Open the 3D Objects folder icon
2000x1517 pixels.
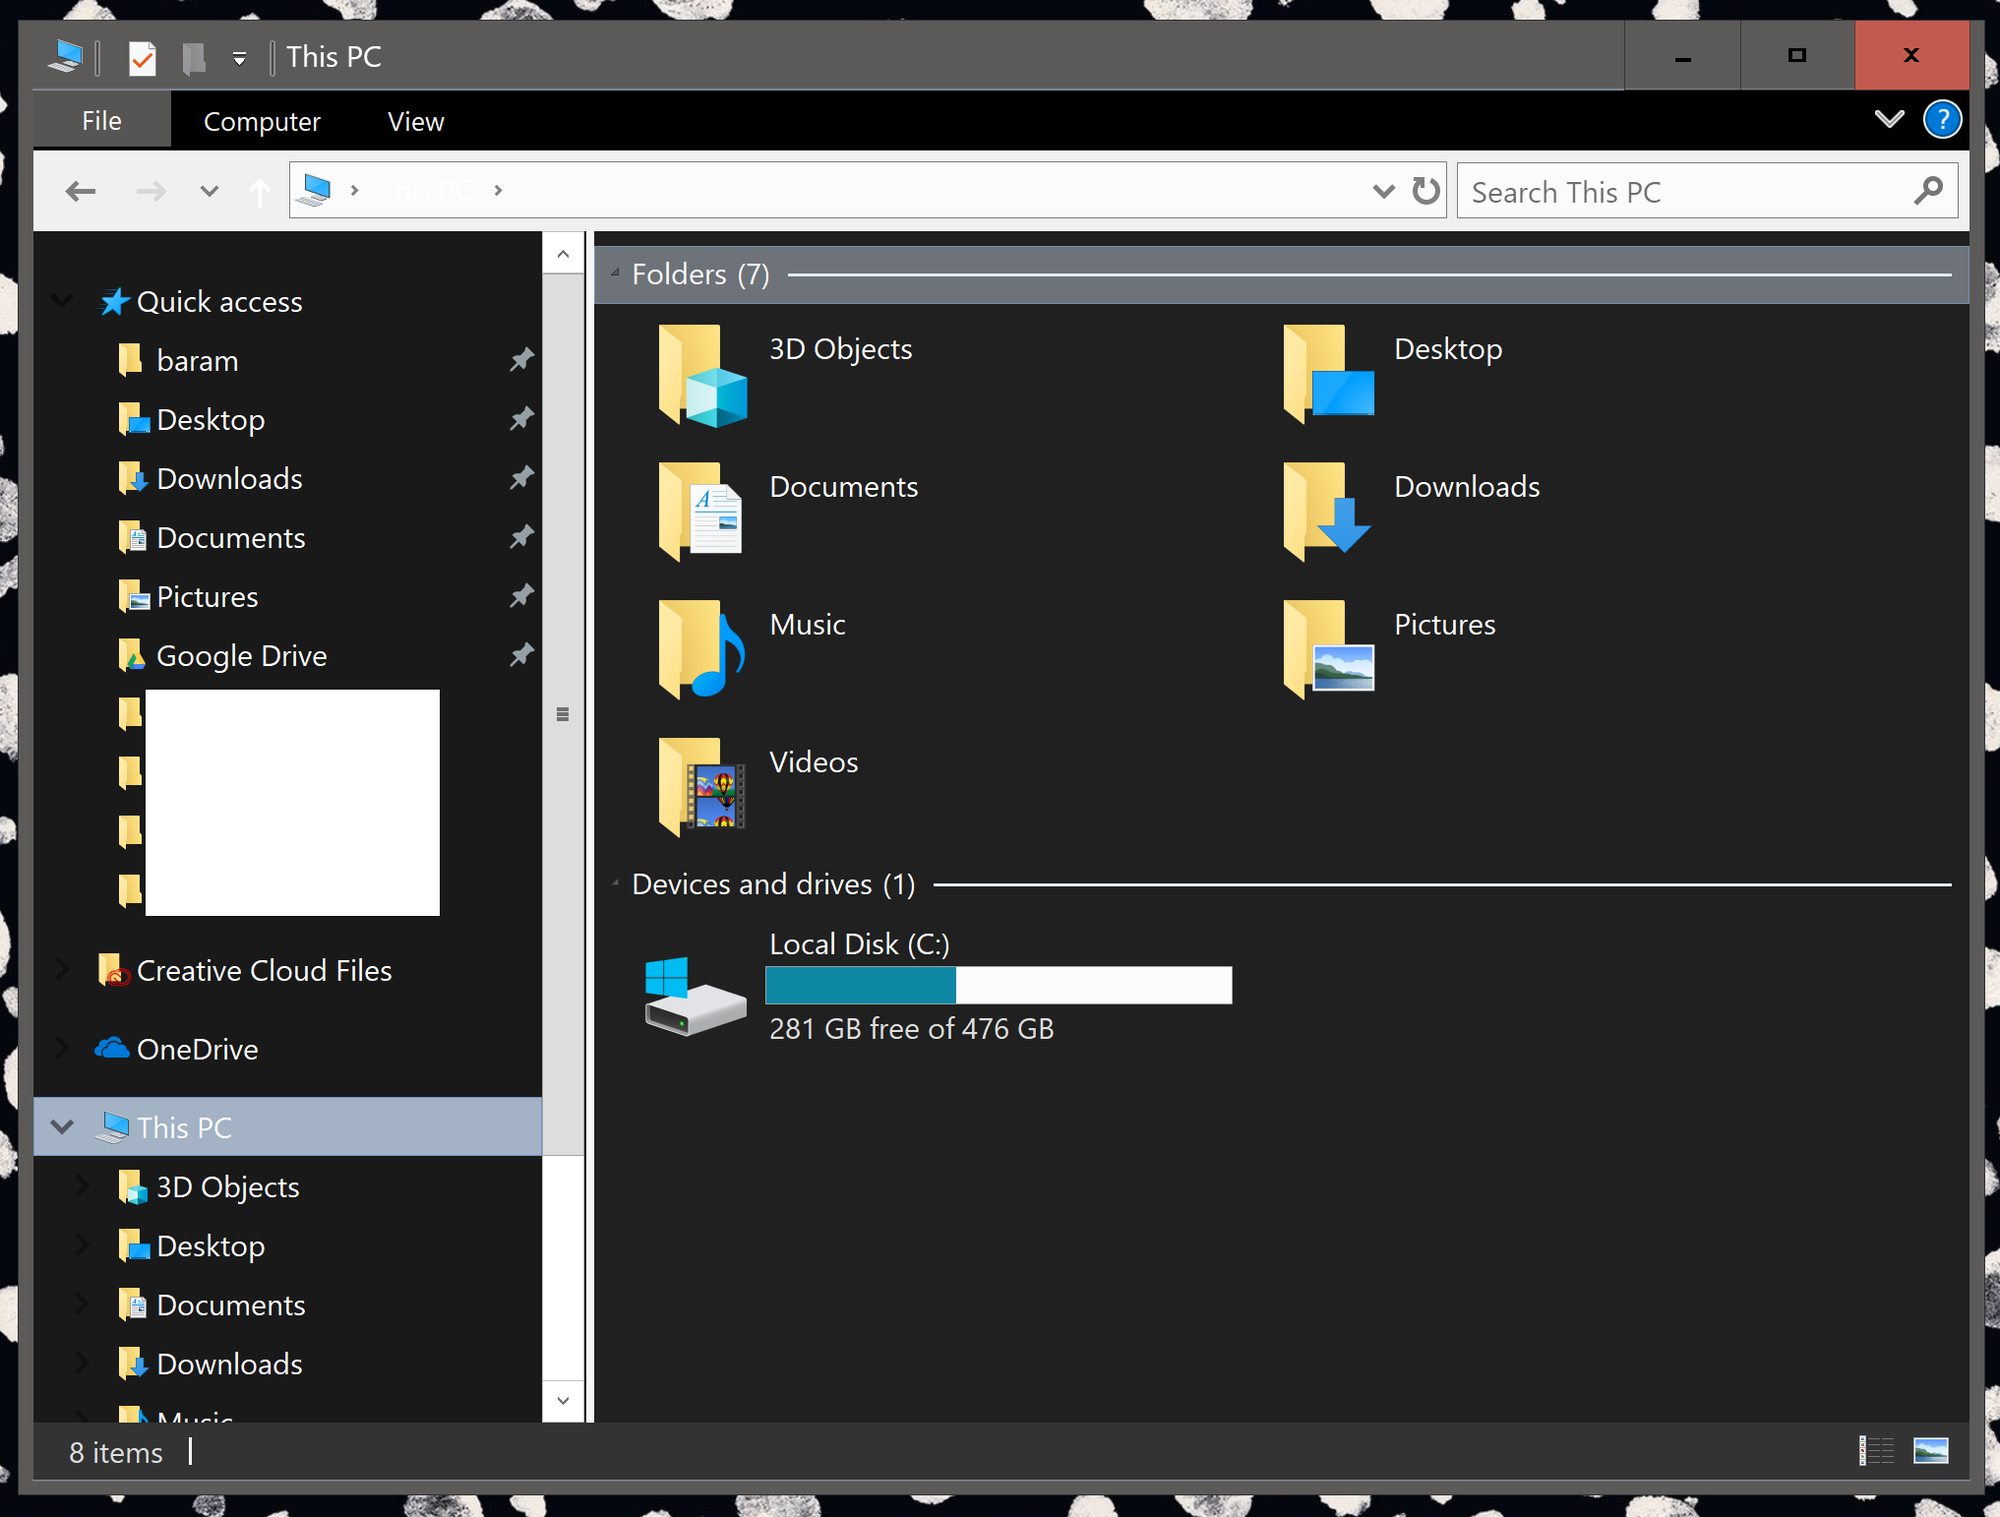pos(702,375)
